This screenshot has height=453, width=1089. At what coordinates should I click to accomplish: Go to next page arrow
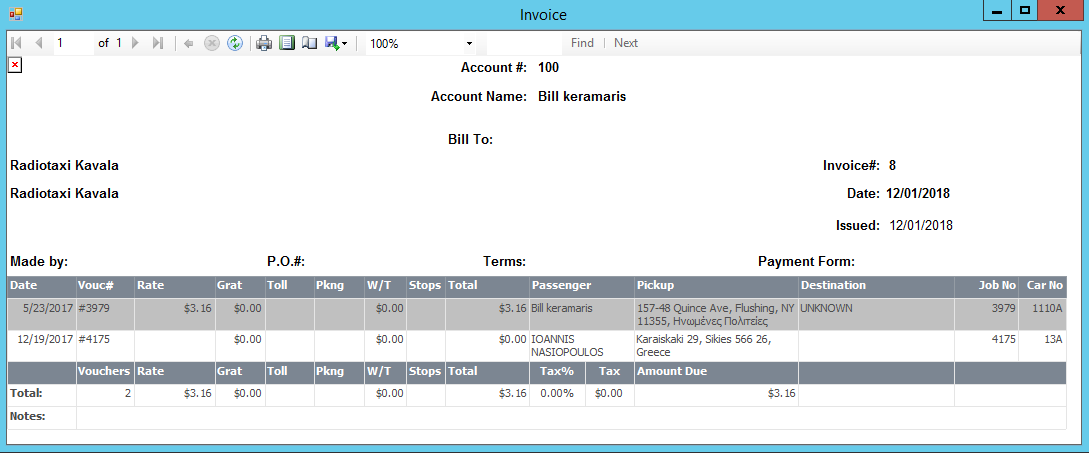135,43
